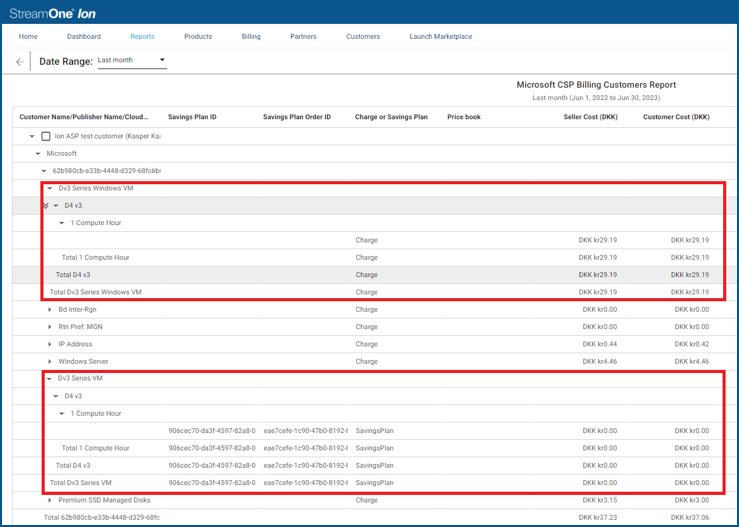Click the Customer Name/Publisher Name column header
The height and width of the screenshot is (527, 739).
coord(84,117)
